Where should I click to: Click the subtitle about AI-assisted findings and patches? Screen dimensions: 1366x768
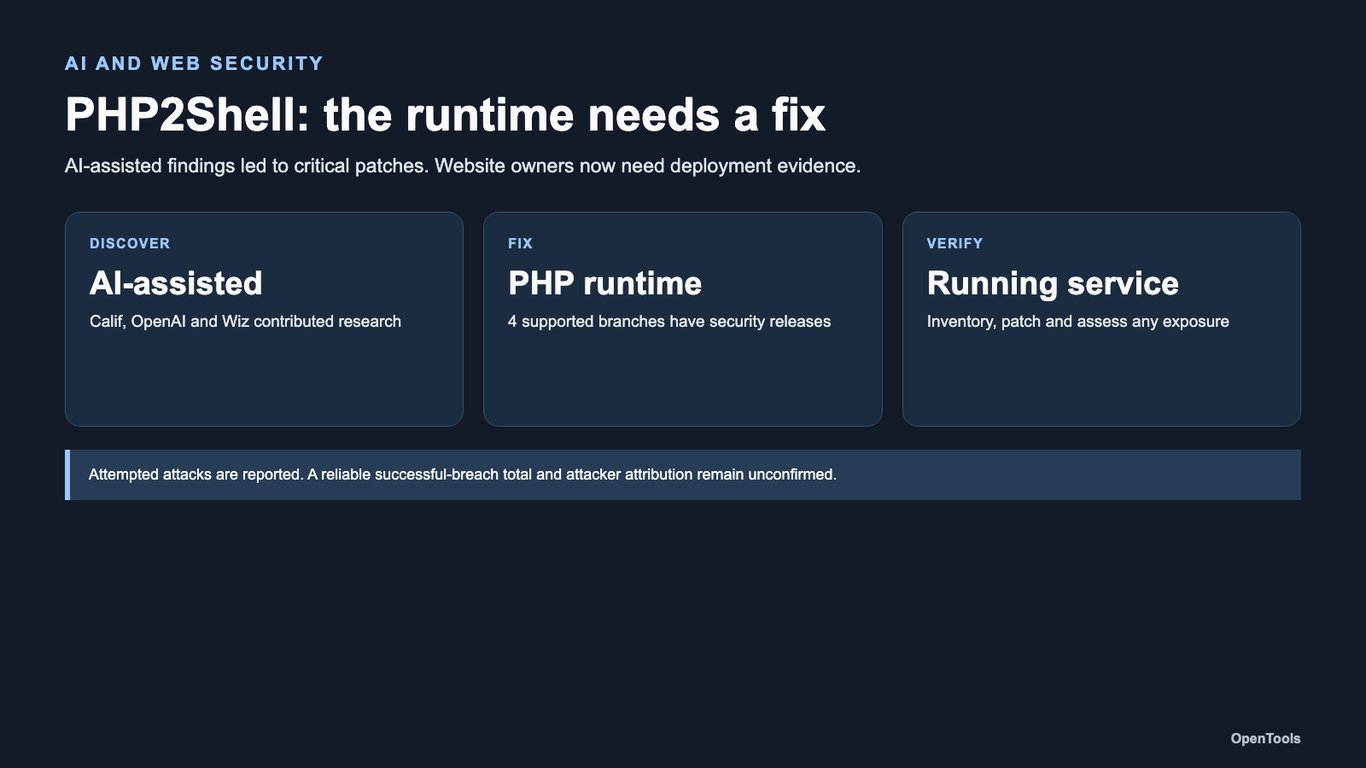[462, 166]
